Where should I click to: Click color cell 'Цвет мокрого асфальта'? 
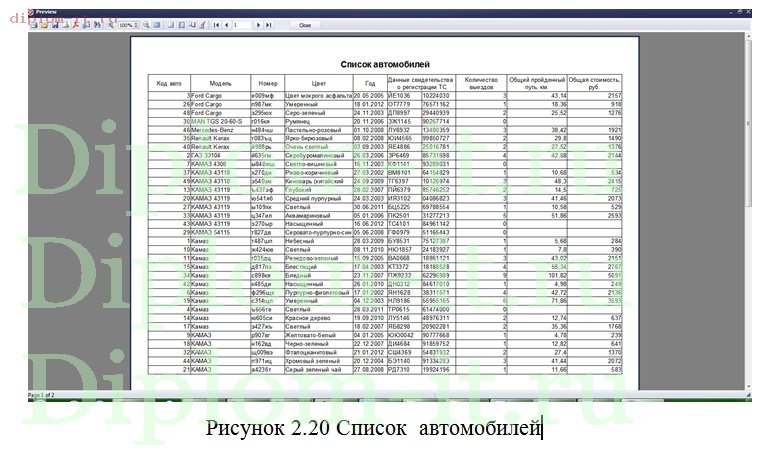319,96
